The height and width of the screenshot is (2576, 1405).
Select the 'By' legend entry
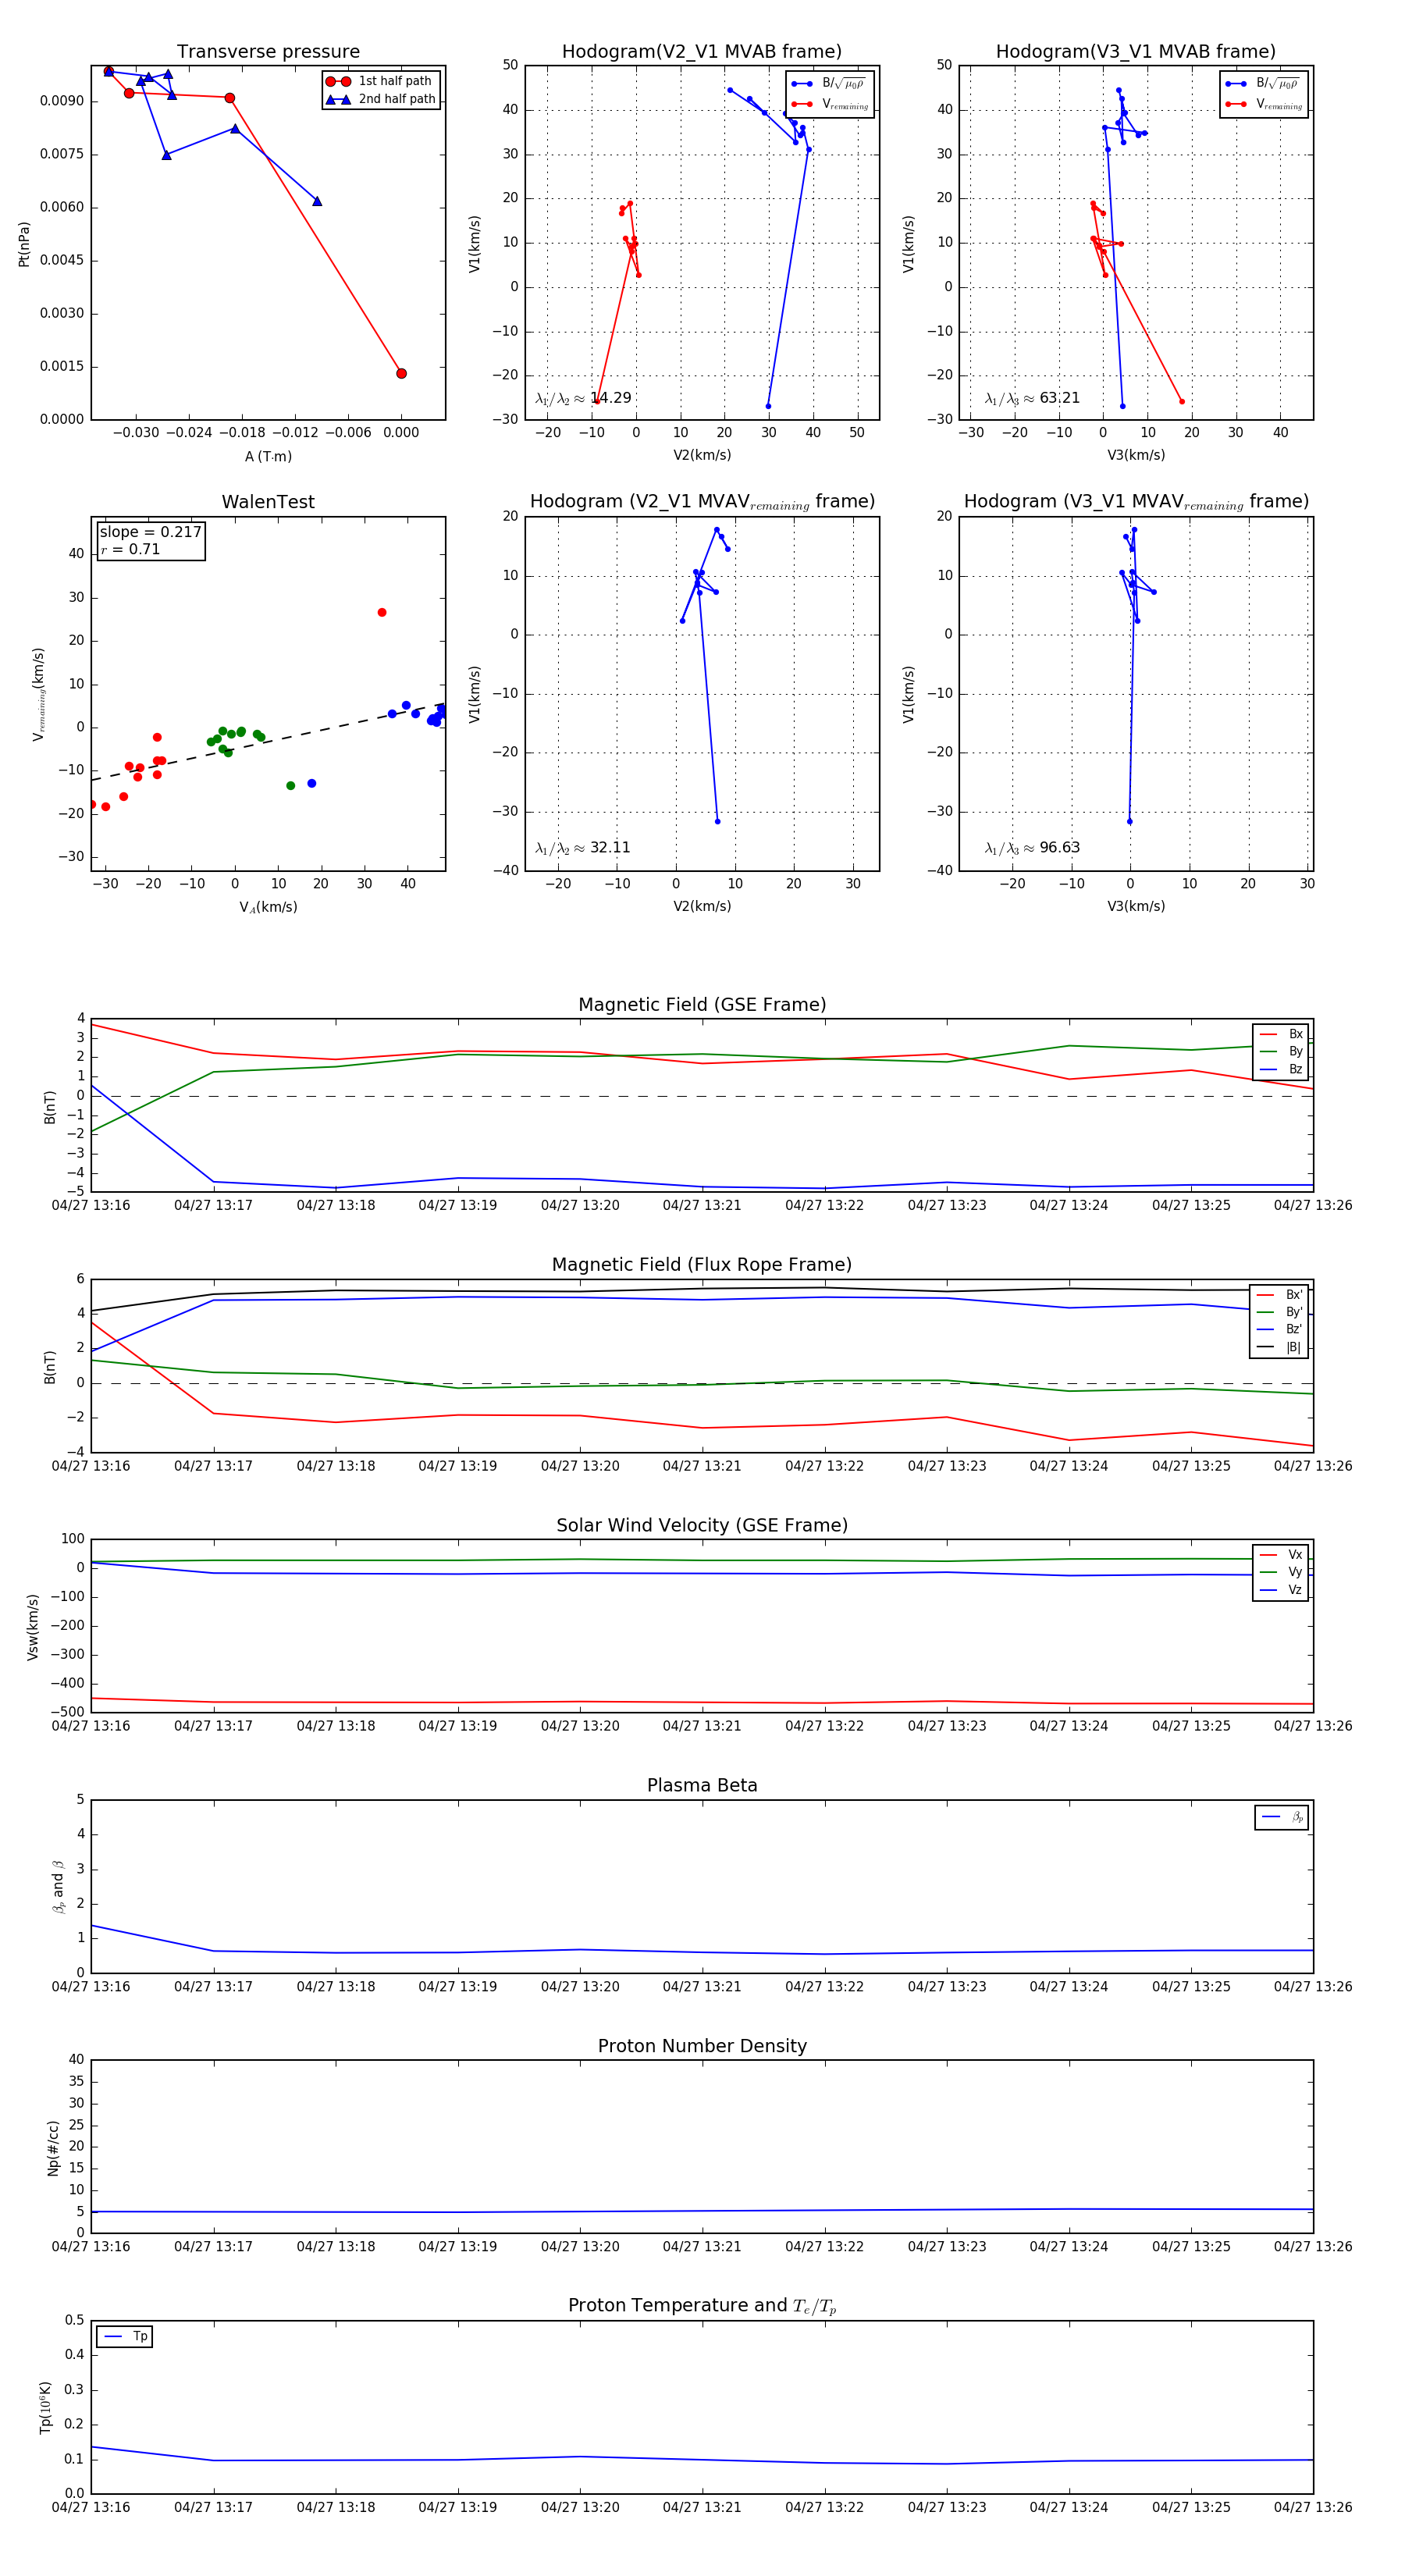pos(1281,1051)
